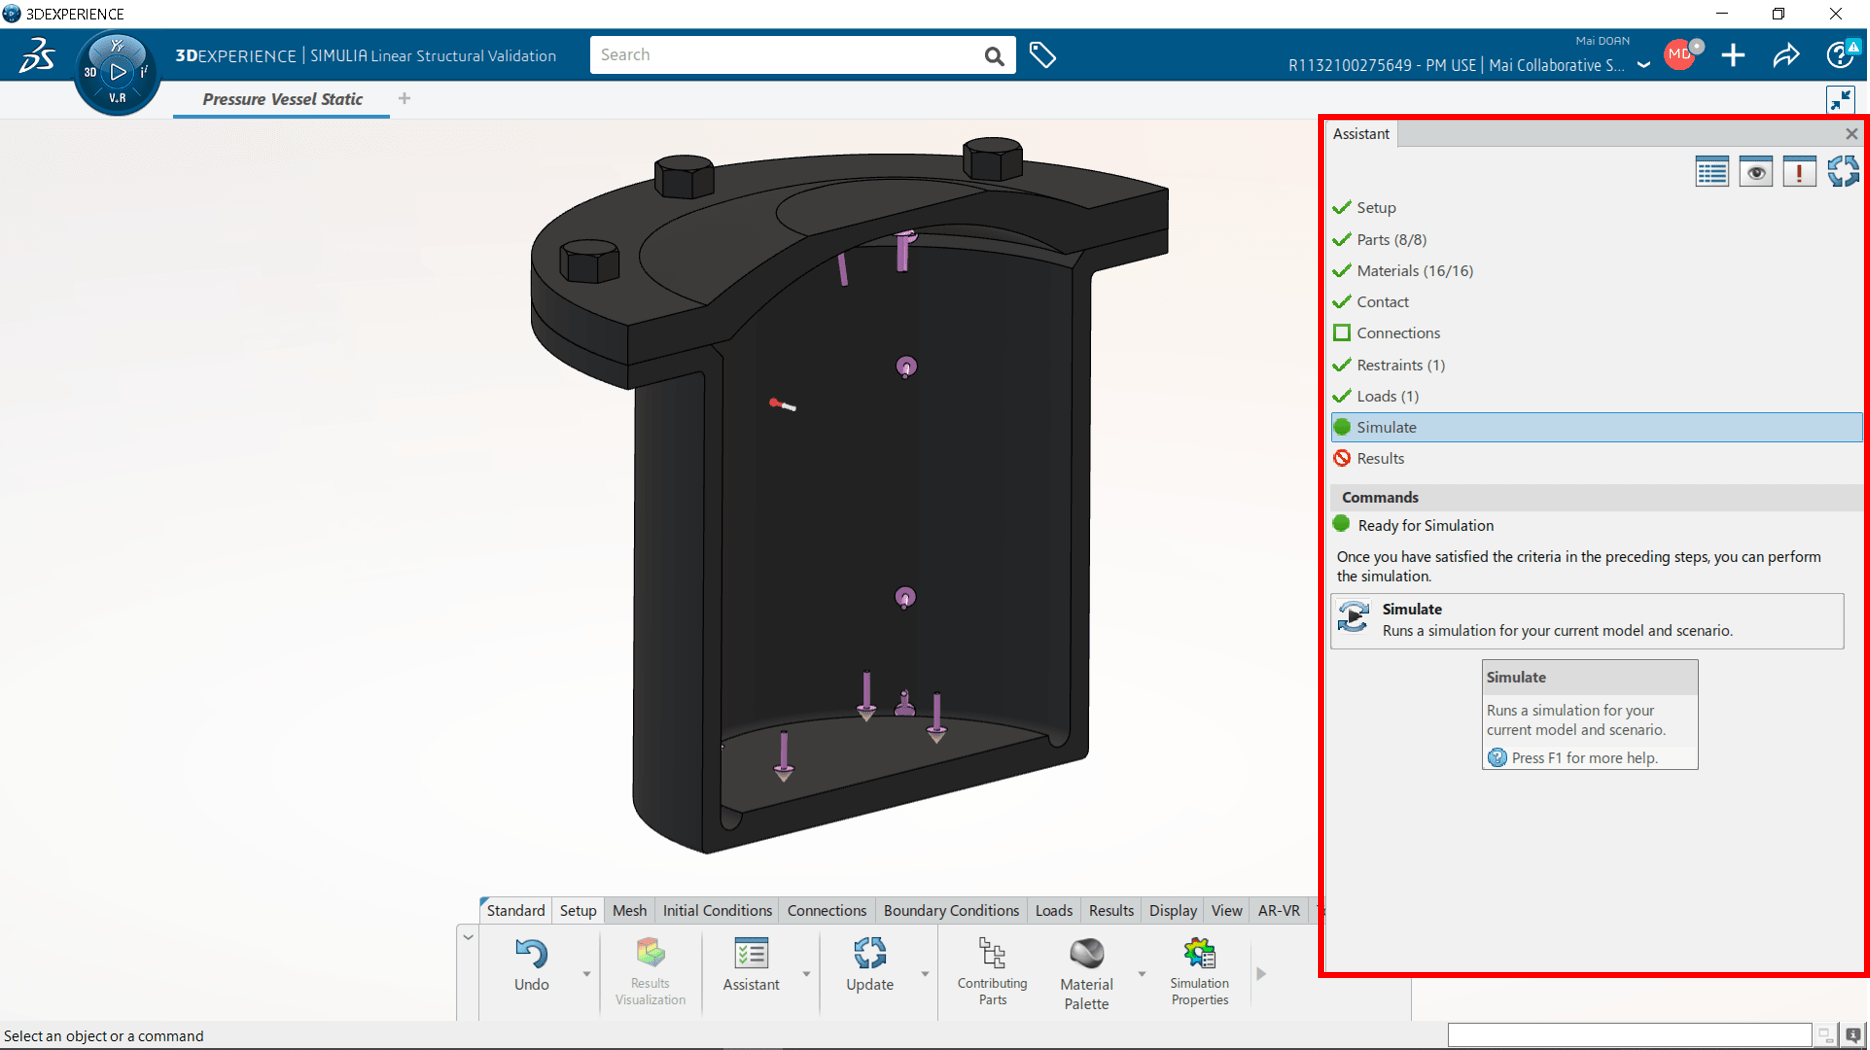
Task: Click the share arrow icon
Action: [x=1786, y=56]
